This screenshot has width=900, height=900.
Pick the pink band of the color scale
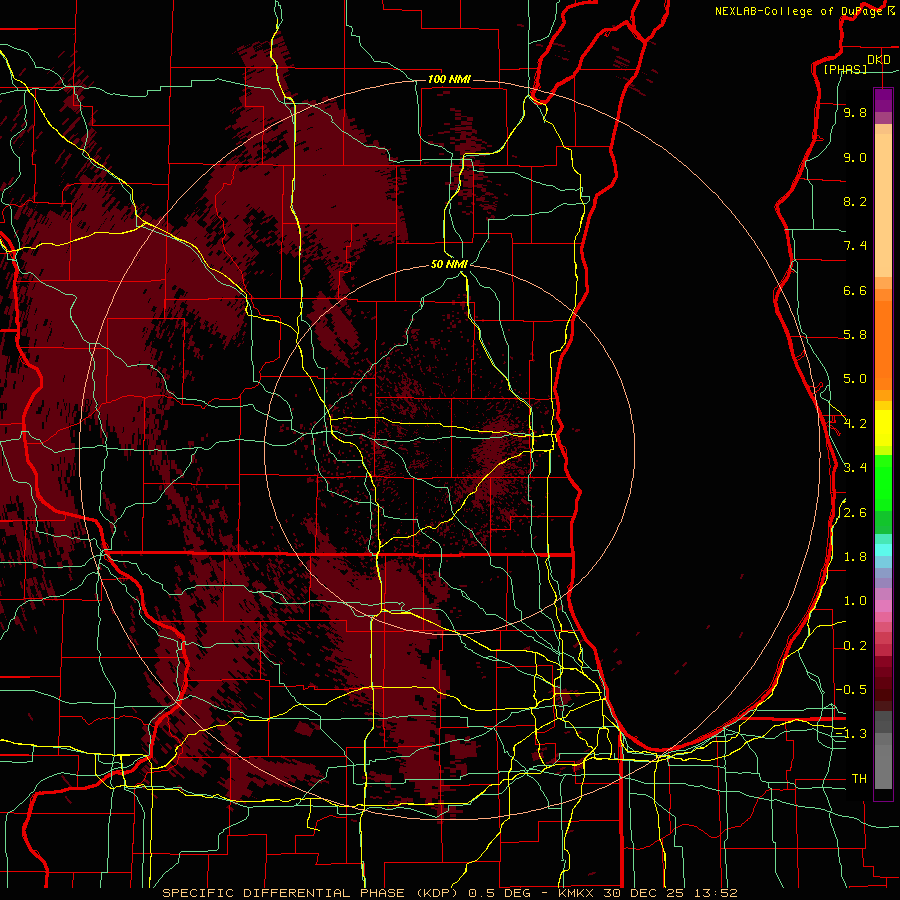883,606
